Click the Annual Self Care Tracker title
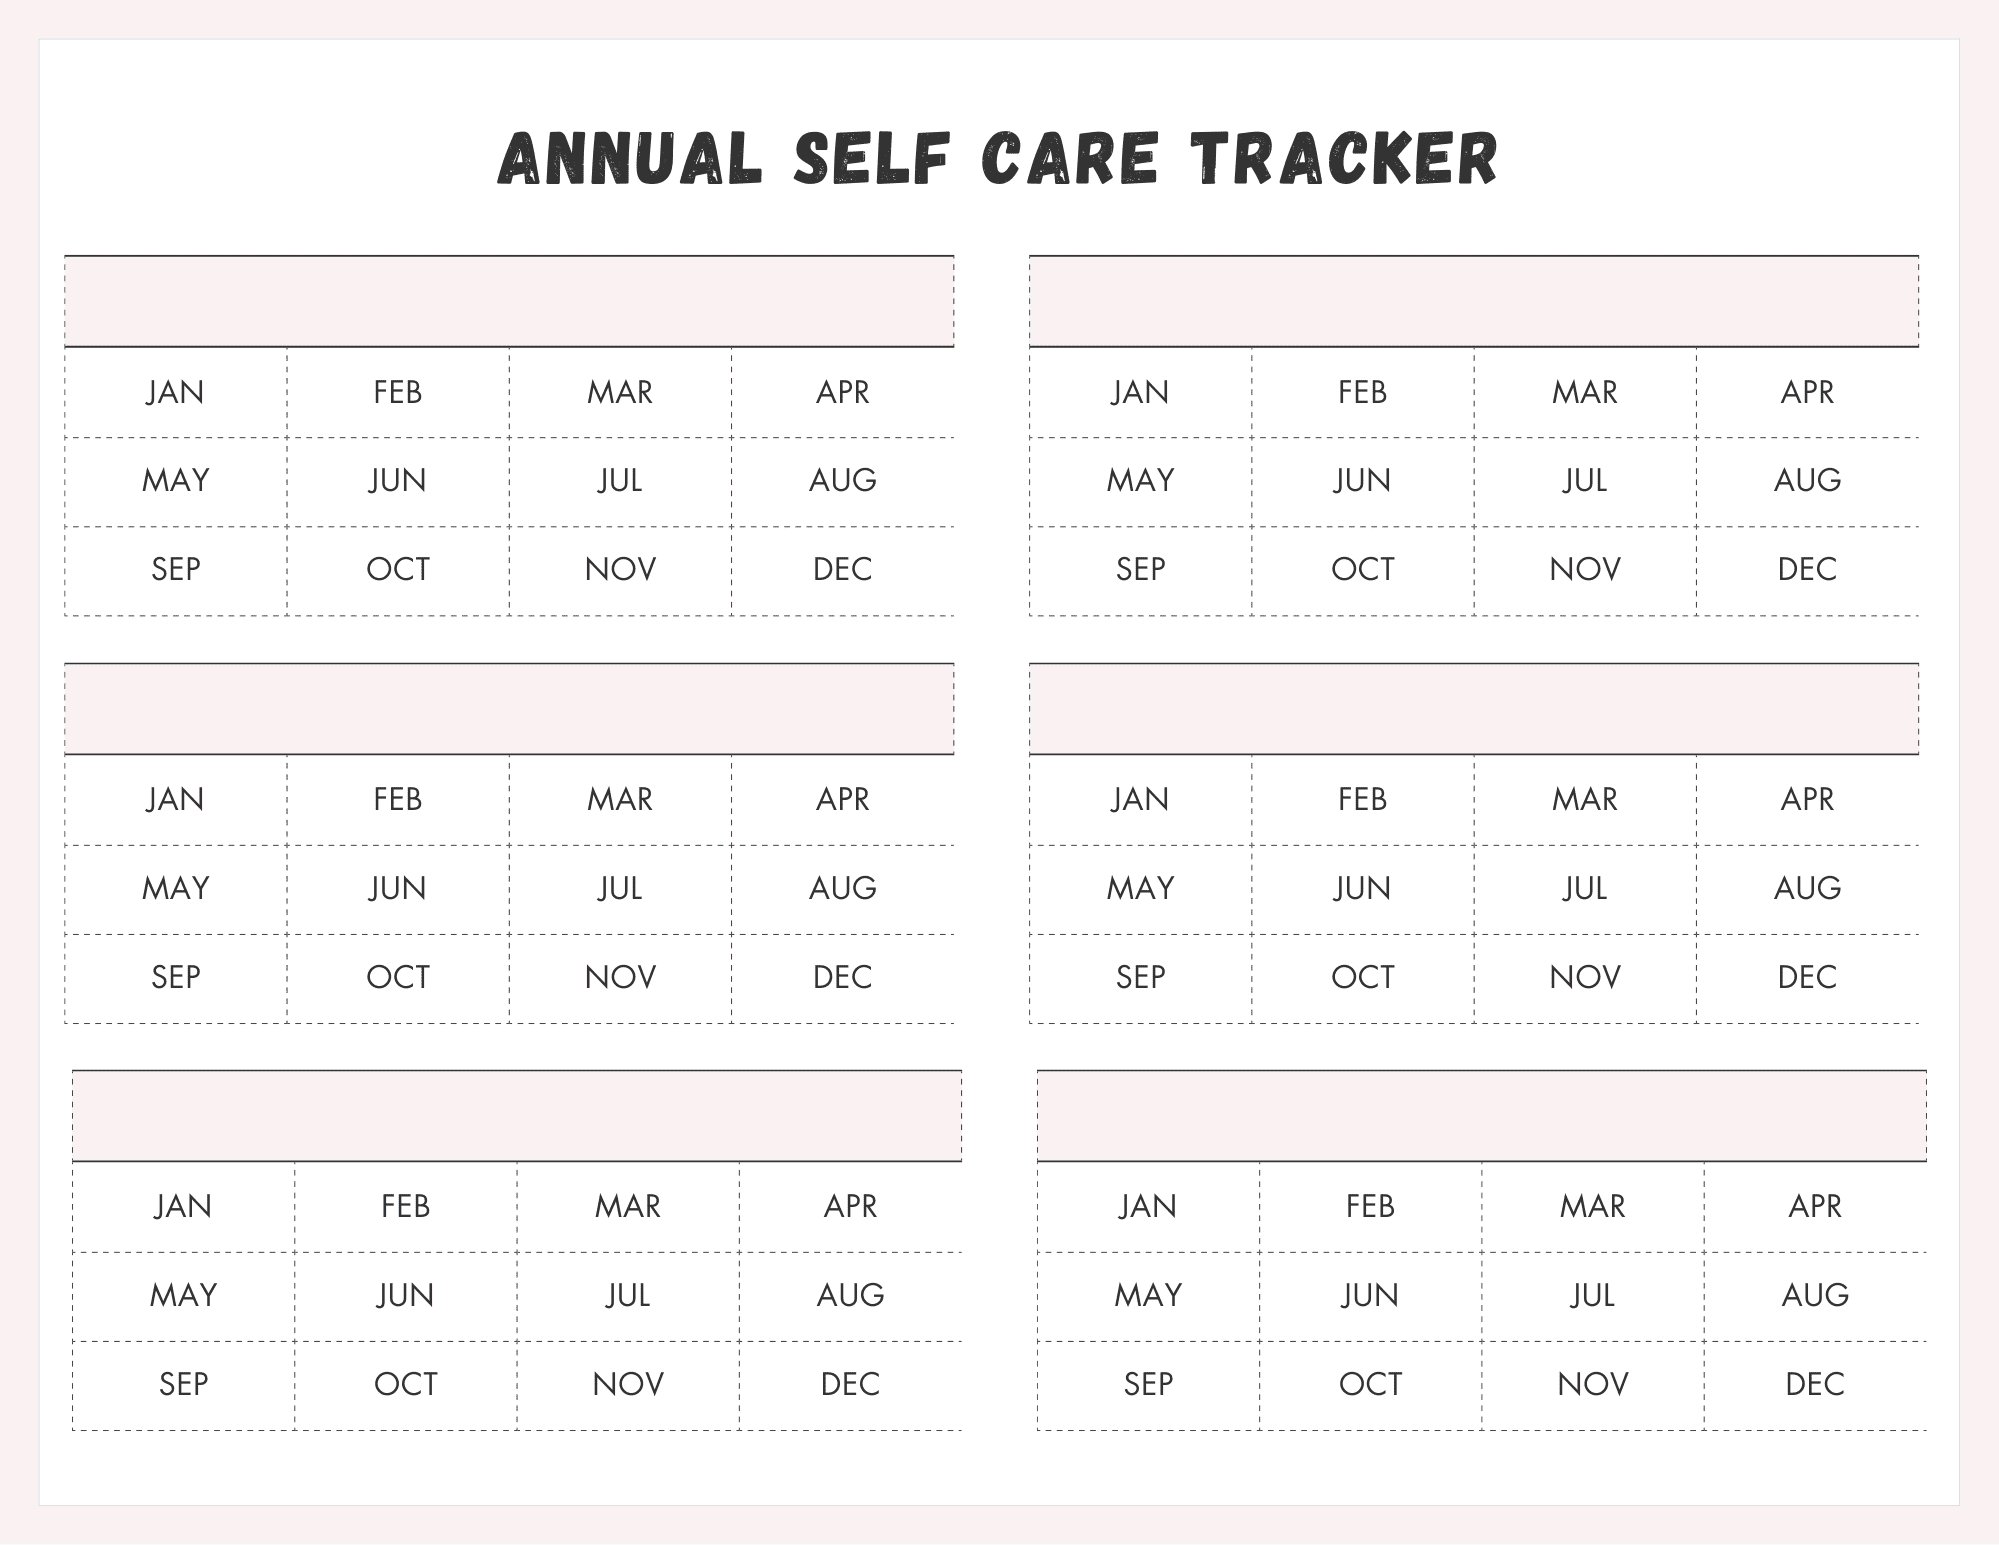 click(x=998, y=158)
